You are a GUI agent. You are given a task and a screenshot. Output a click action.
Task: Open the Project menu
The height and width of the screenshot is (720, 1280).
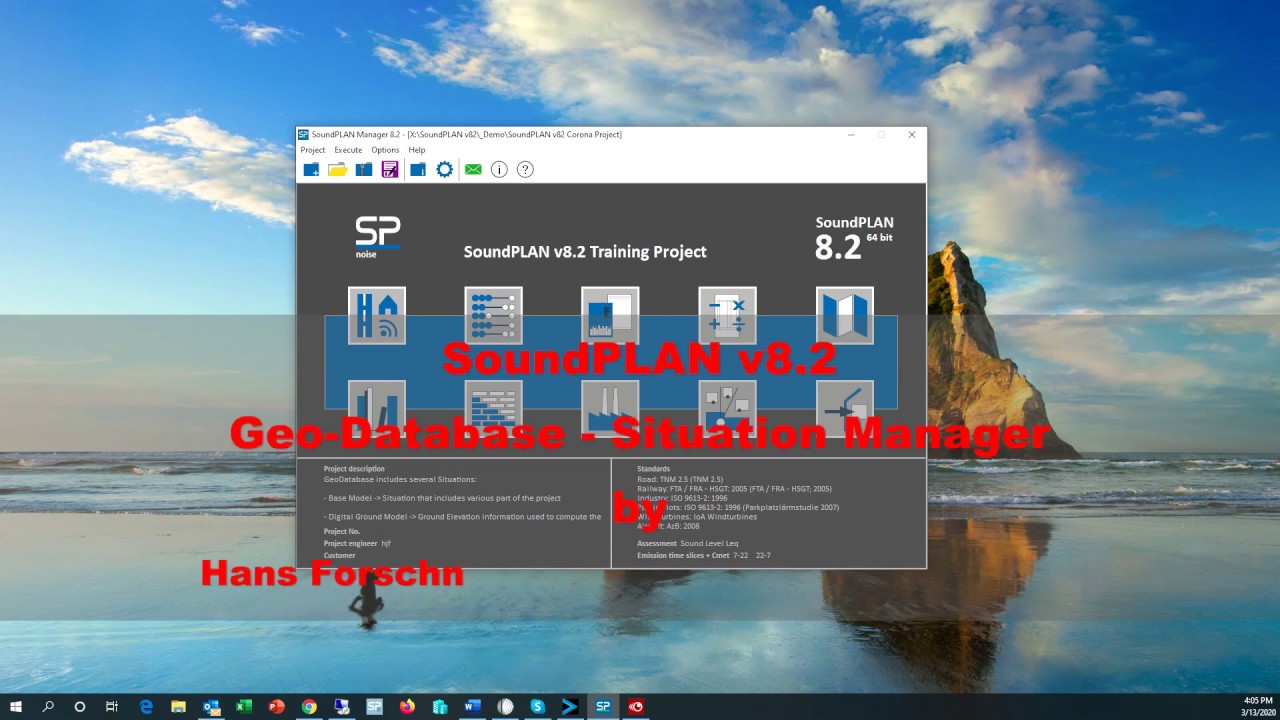[x=313, y=150]
